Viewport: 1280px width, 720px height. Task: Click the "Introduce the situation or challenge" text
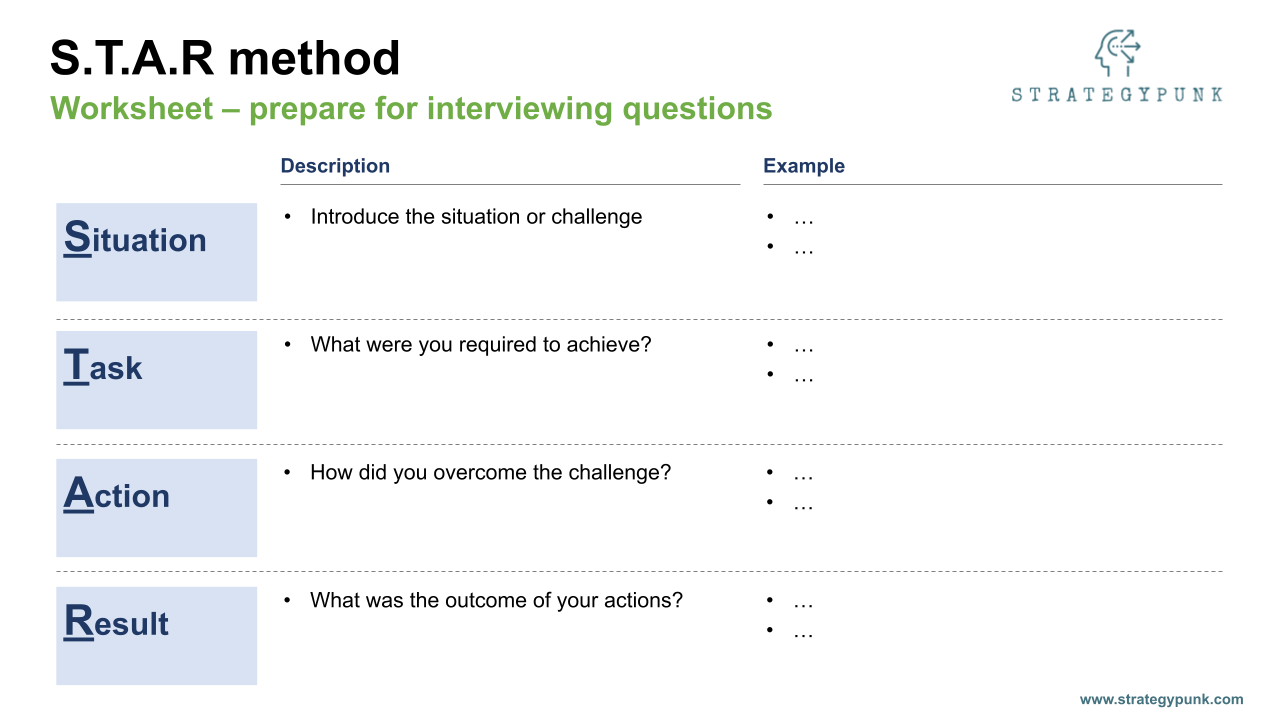pos(476,217)
